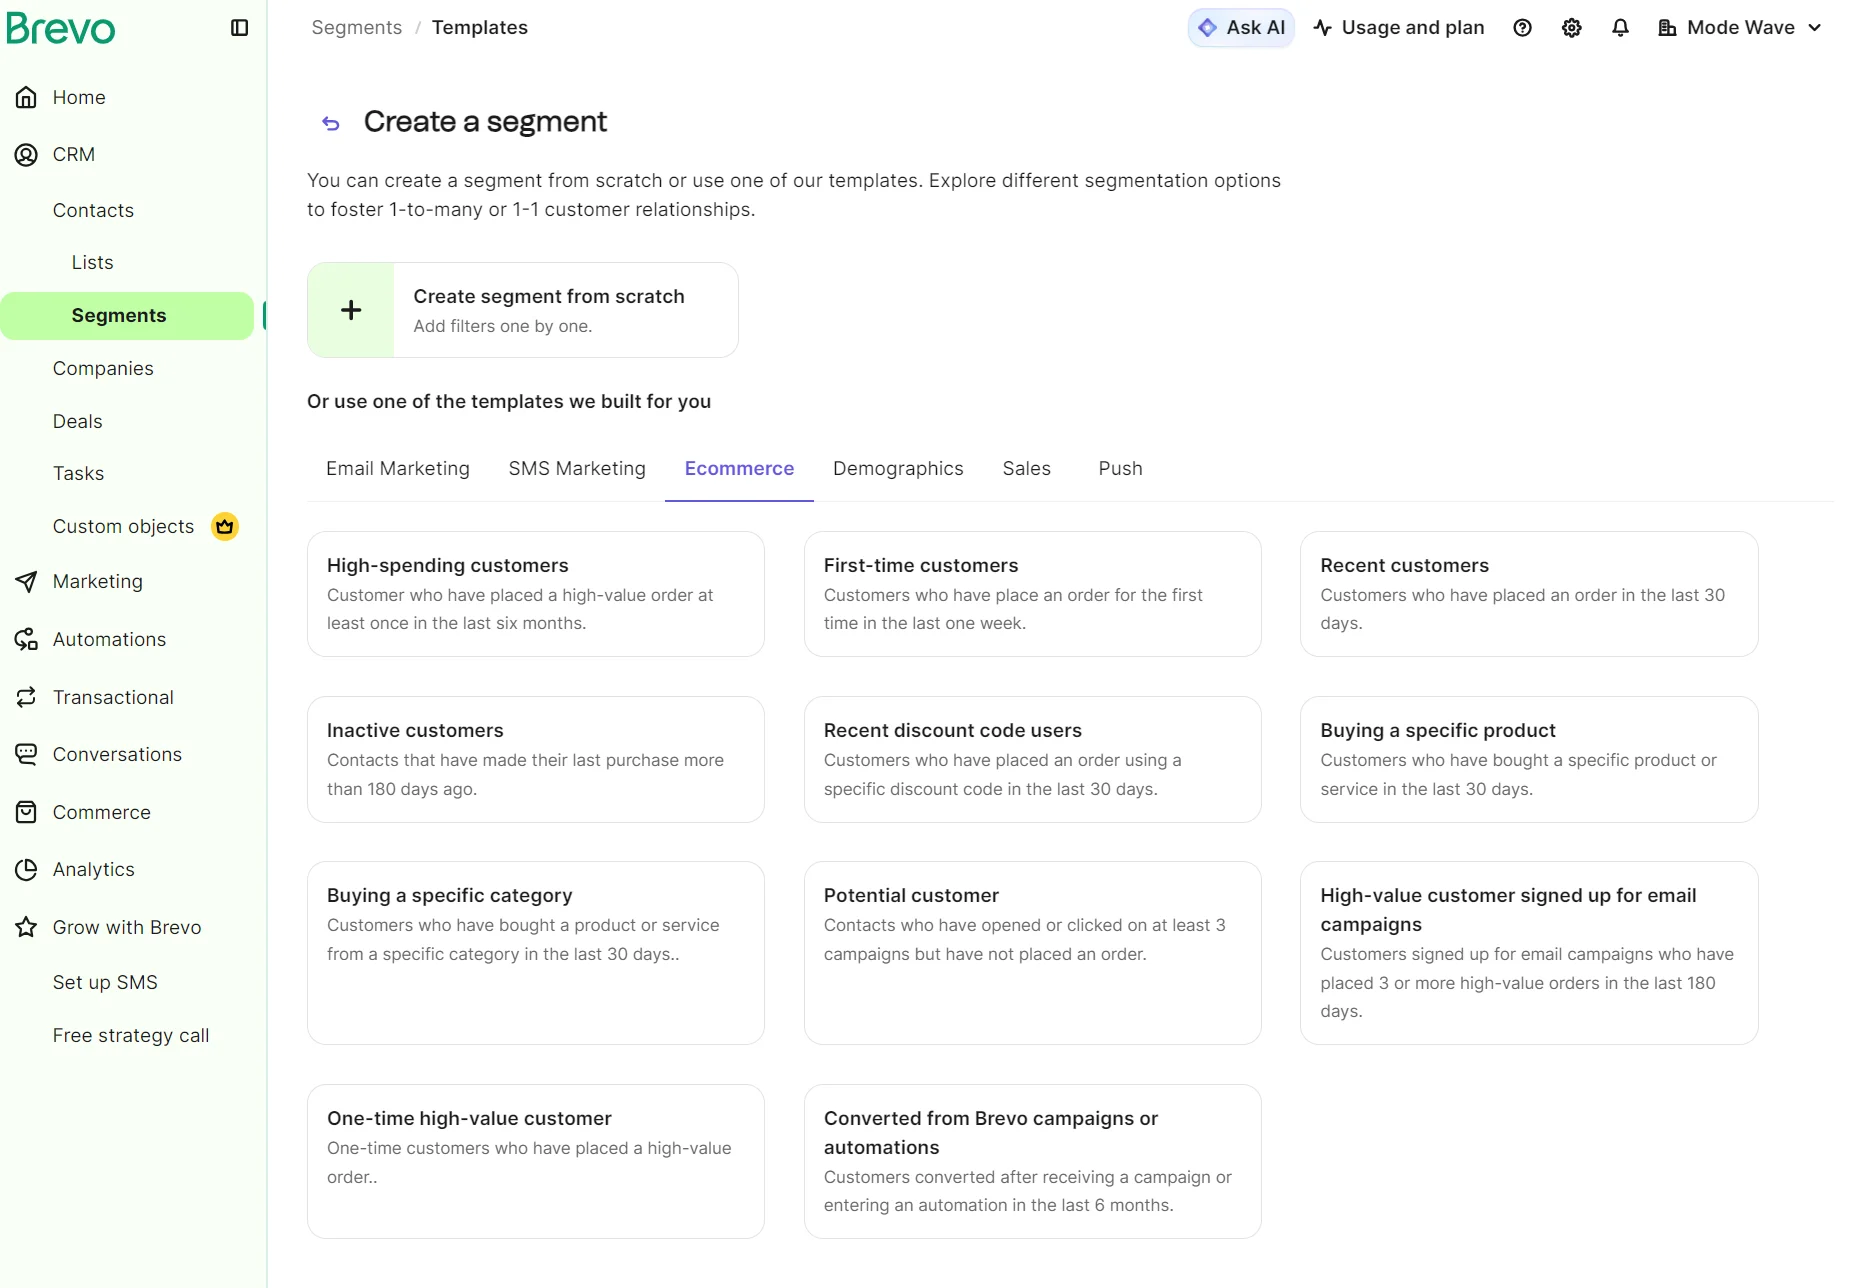Open Tasks in the sidebar

(78, 473)
